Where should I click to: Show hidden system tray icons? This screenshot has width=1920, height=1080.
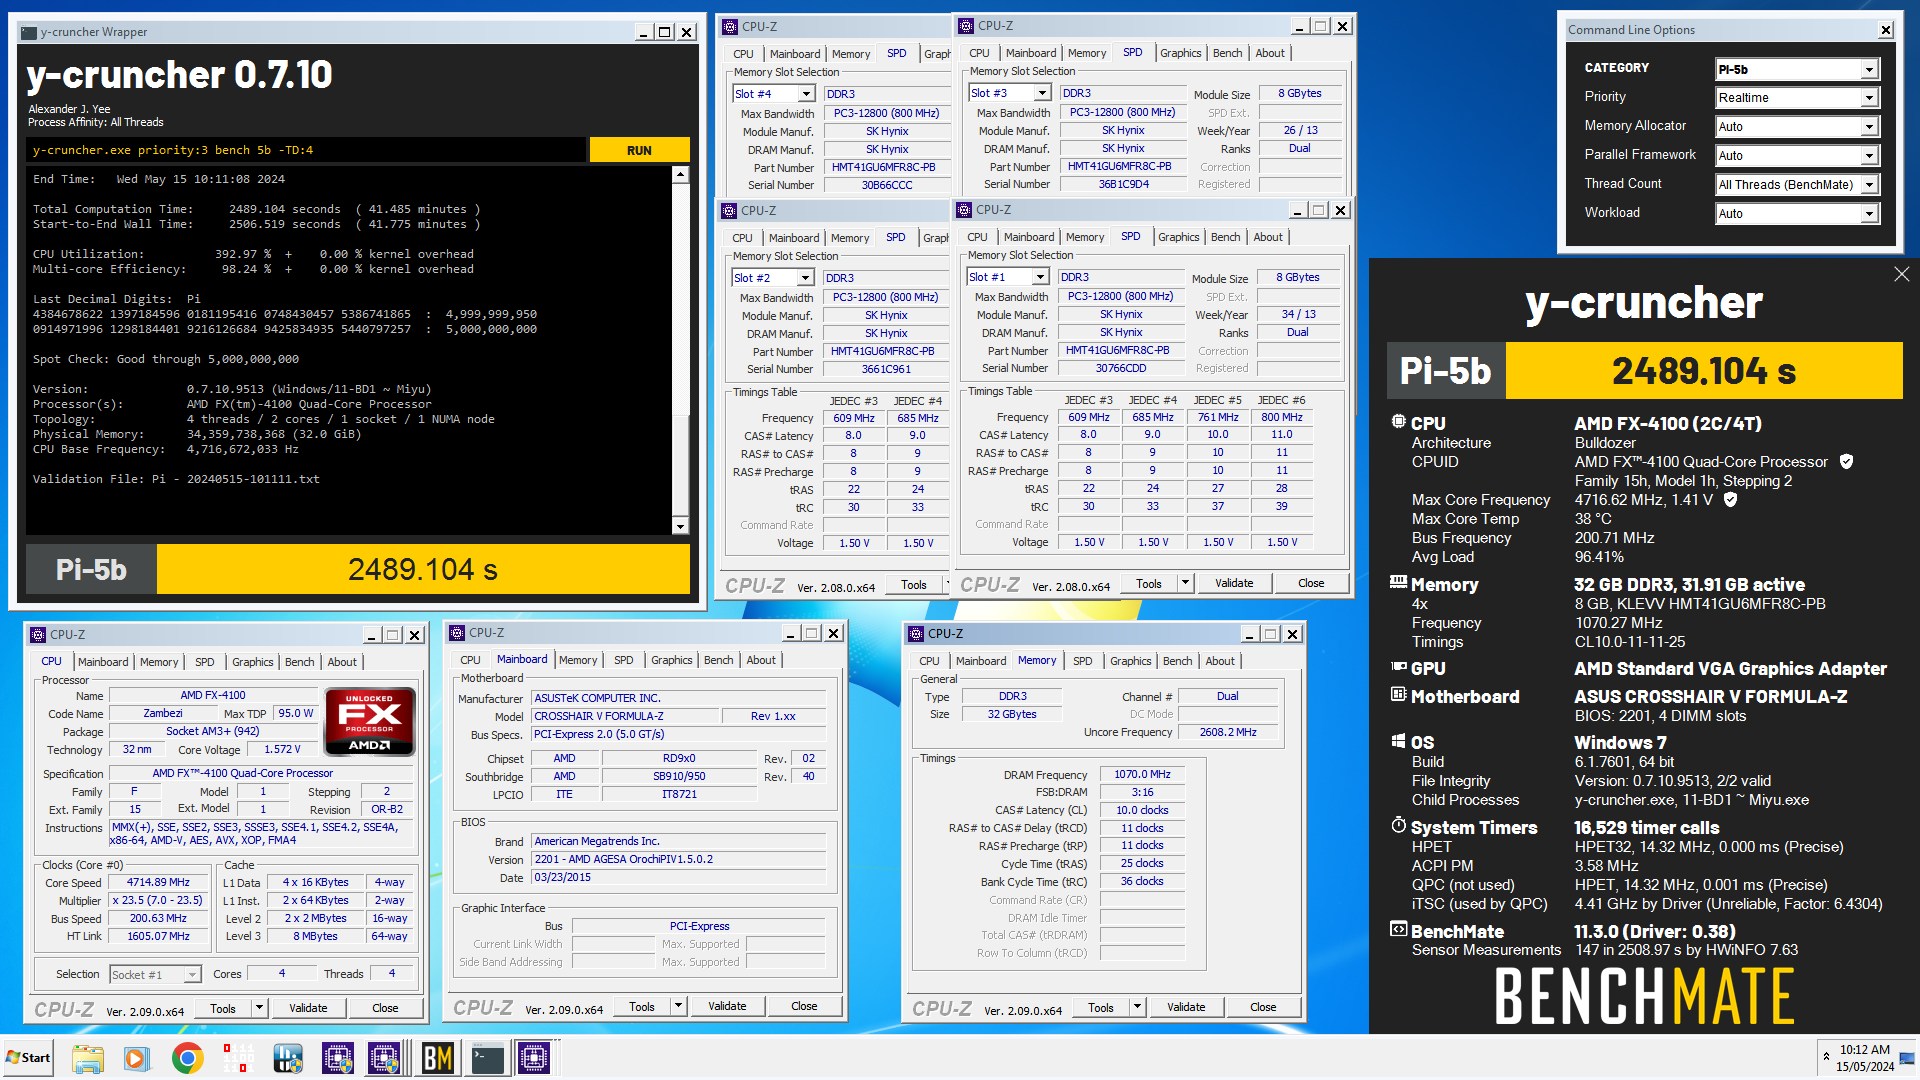(1826, 1056)
